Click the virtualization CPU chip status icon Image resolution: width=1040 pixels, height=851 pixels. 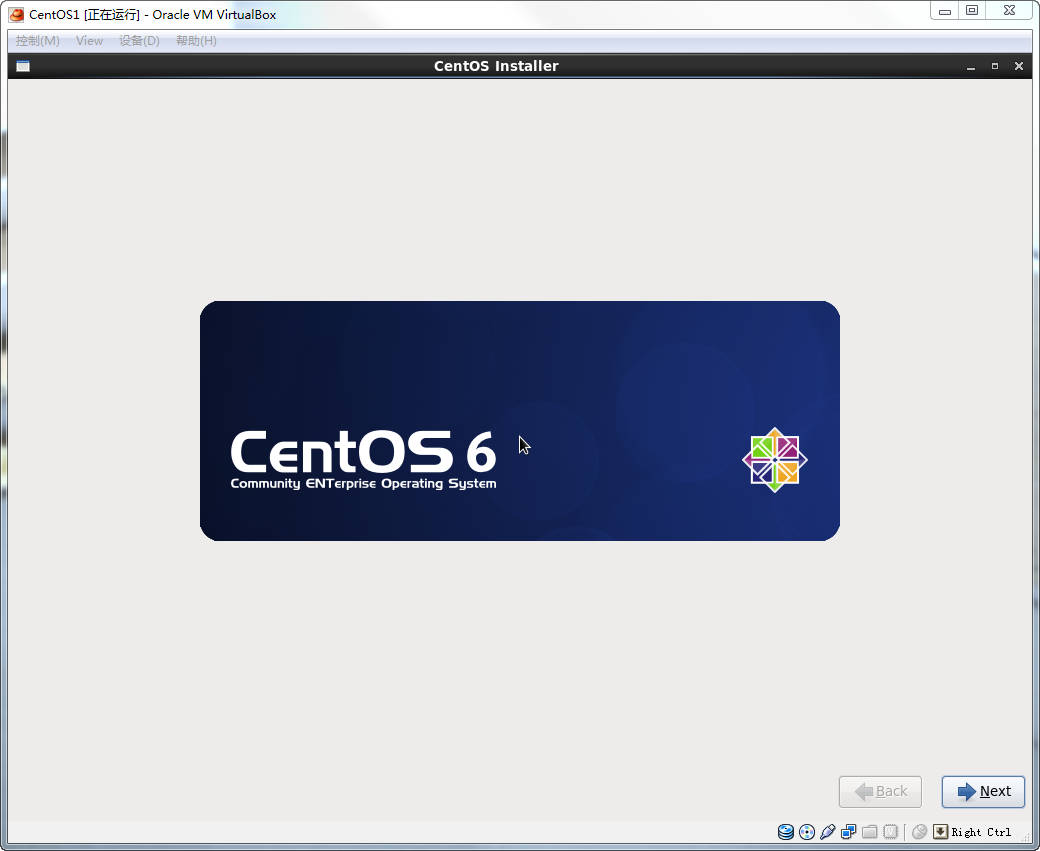[891, 832]
